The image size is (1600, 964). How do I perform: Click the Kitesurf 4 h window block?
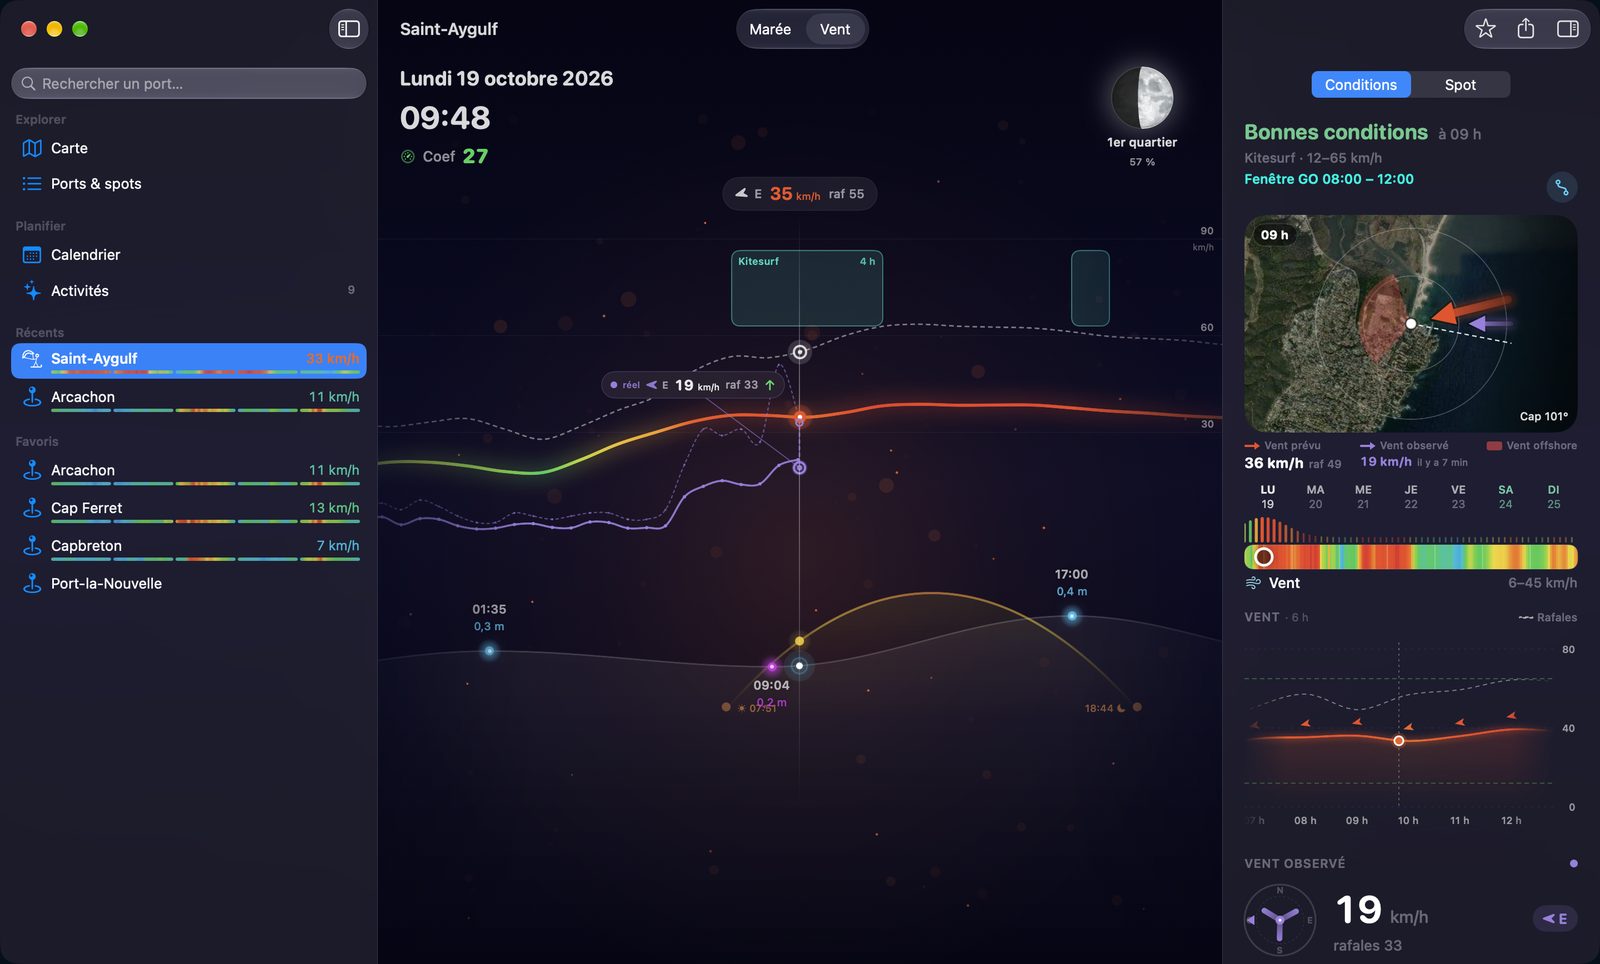point(807,288)
